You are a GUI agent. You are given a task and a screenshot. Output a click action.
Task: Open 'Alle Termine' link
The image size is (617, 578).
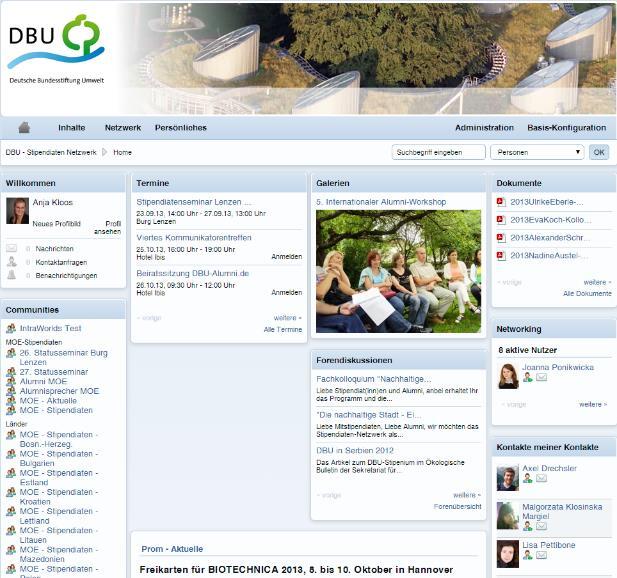point(282,329)
